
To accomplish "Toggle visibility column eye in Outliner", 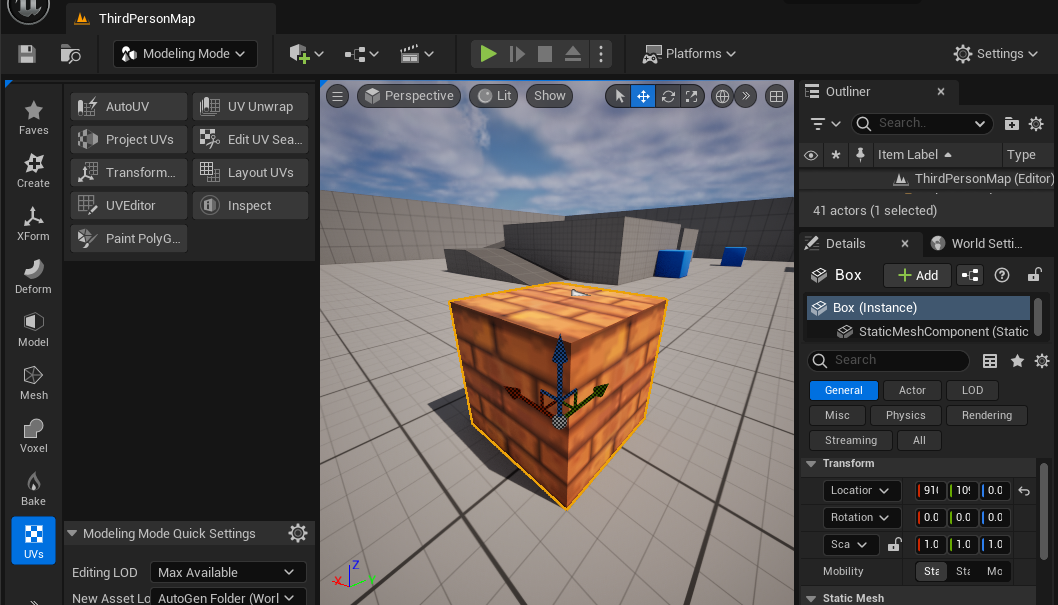I will [811, 155].
